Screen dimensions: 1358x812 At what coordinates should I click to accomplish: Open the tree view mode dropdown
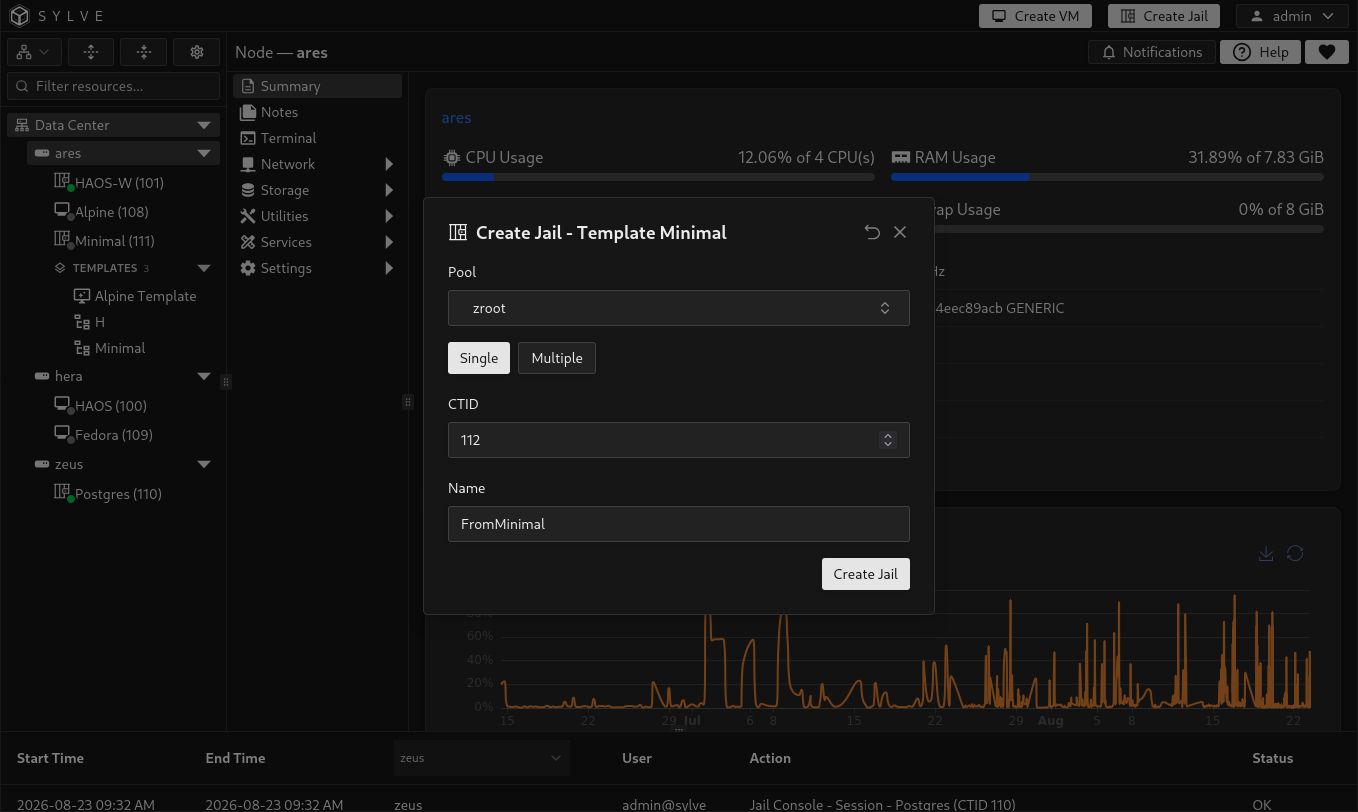[x=35, y=52]
